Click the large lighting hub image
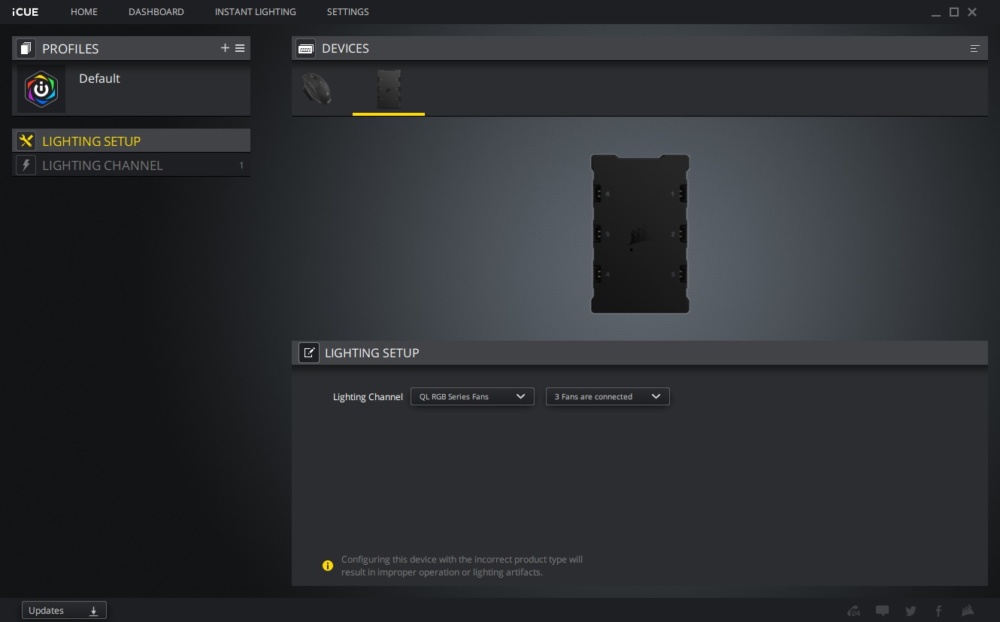 (x=640, y=233)
